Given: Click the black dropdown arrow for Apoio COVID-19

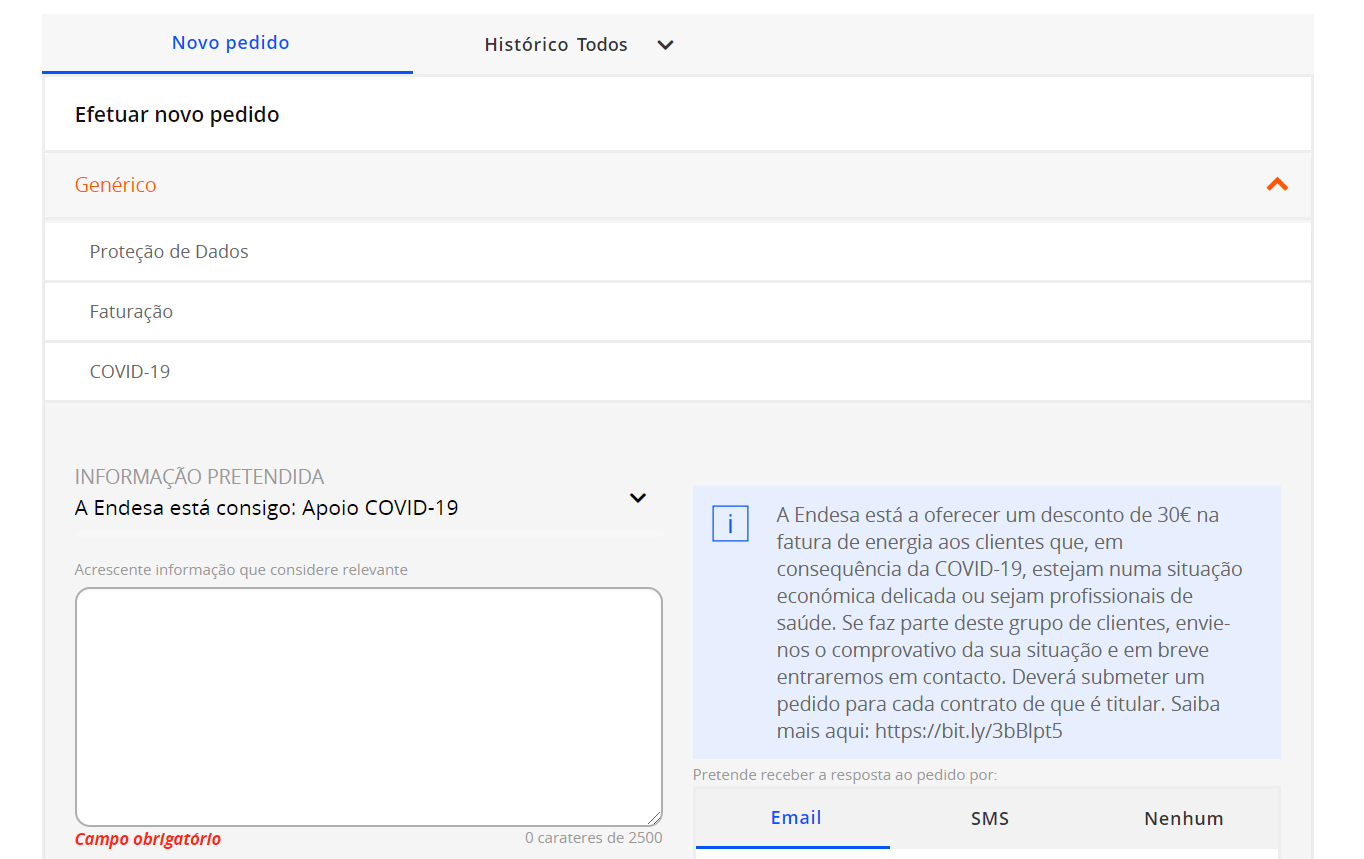Looking at the screenshot, I should pos(637,498).
